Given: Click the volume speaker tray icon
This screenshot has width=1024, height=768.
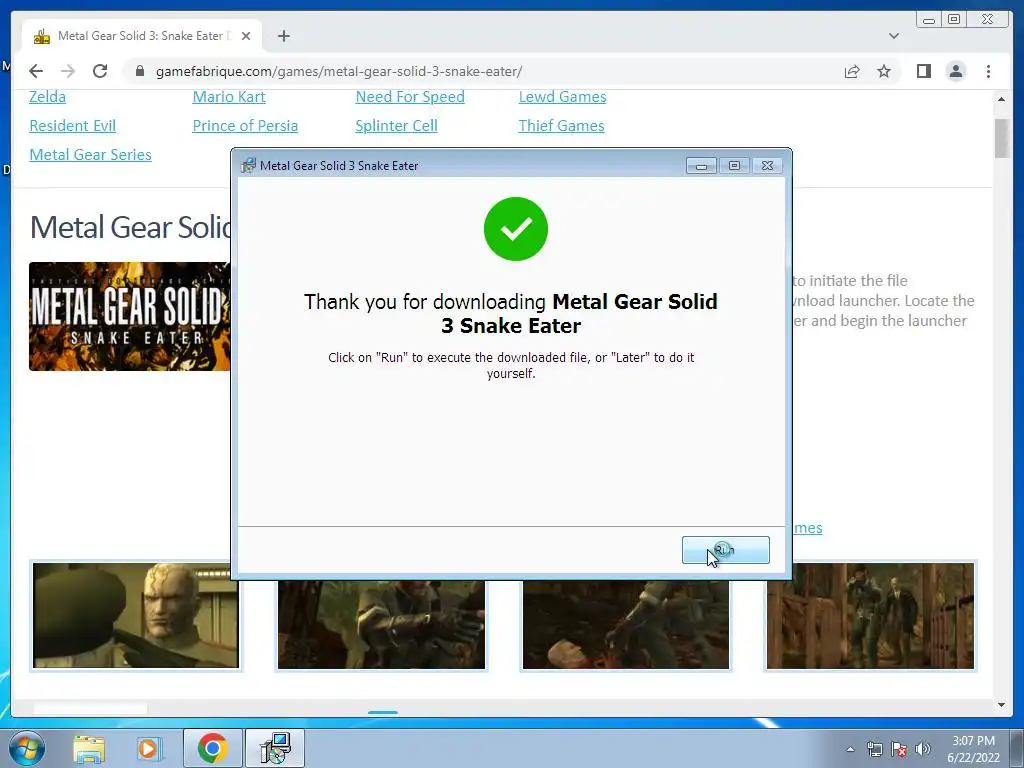Looking at the screenshot, I should tap(922, 749).
